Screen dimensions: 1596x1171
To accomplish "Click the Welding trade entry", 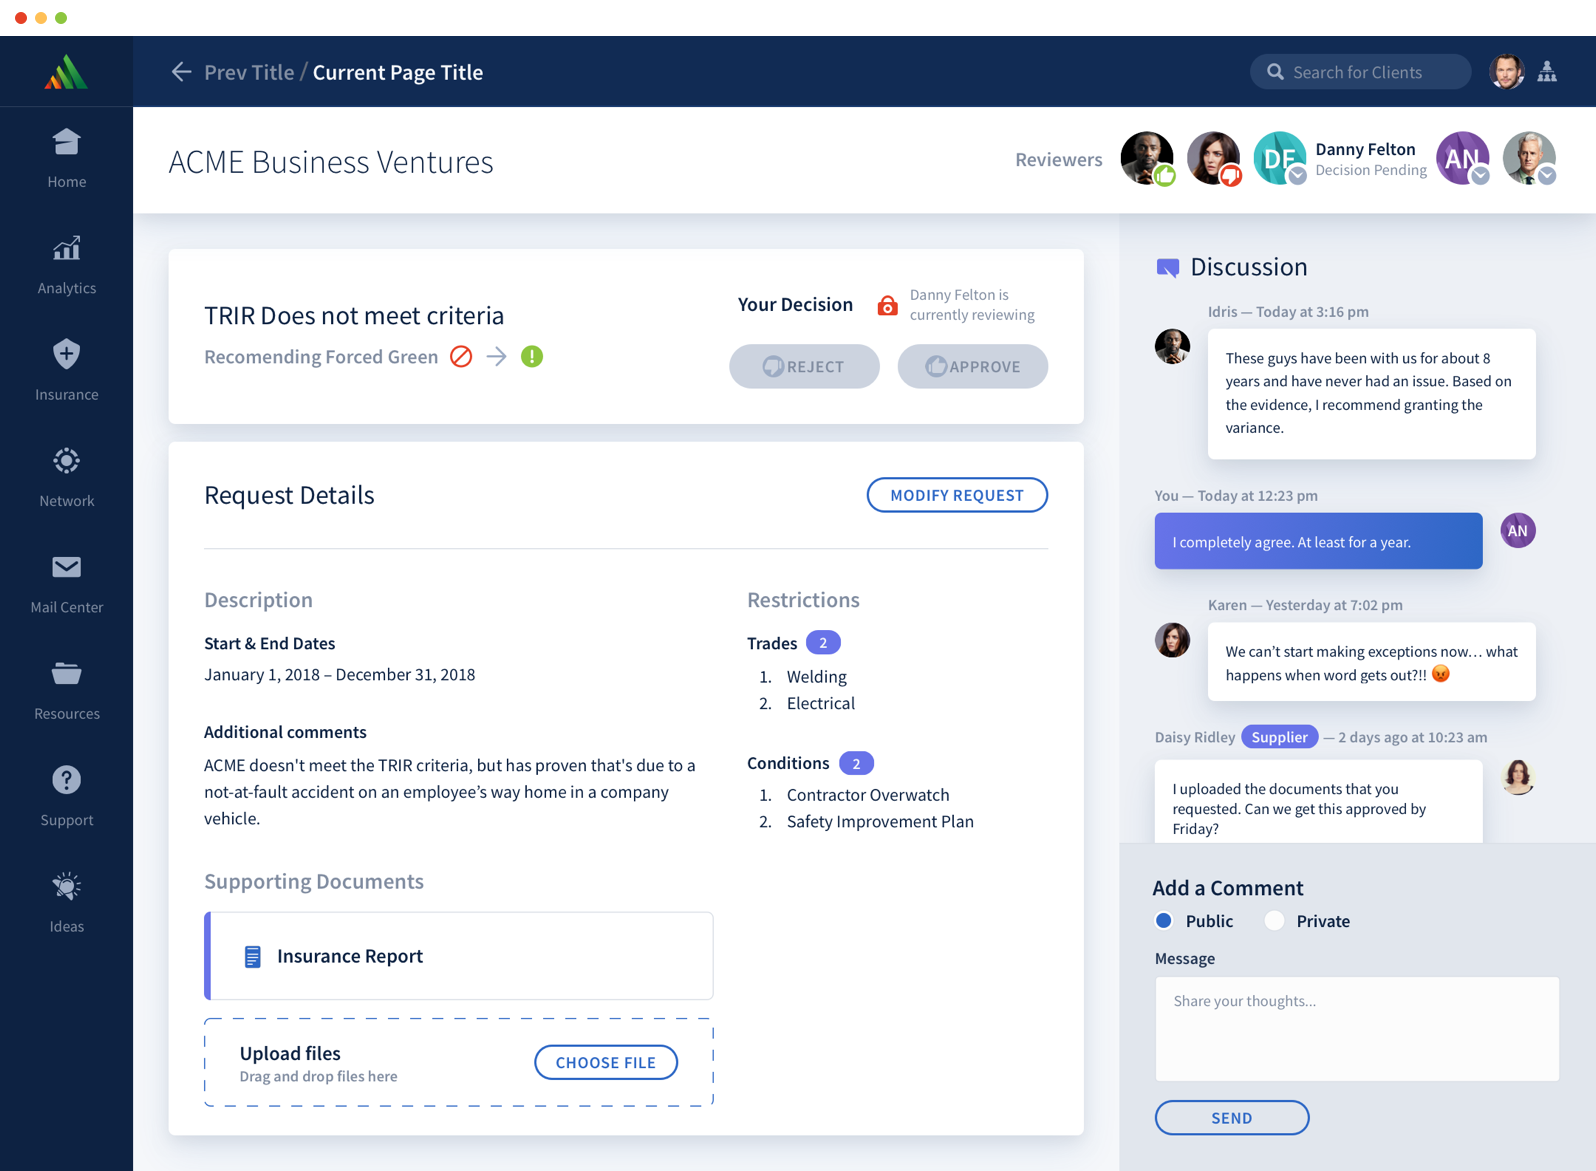I will pos(816,677).
